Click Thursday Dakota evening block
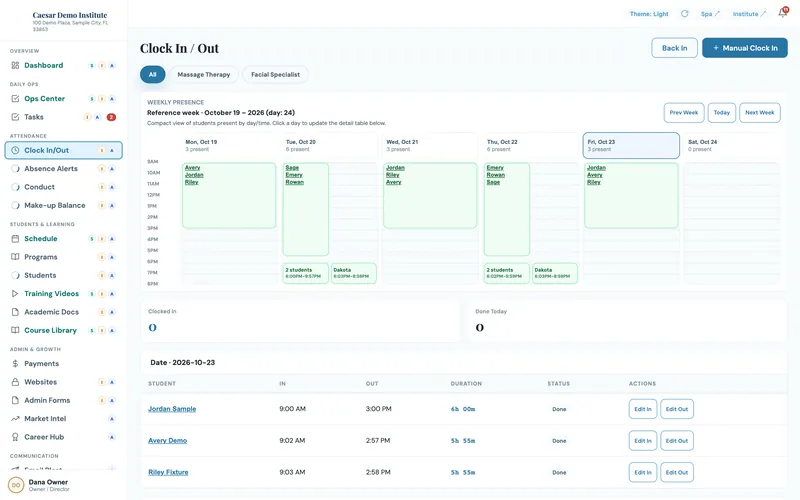The width and height of the screenshot is (800, 500). coord(555,273)
